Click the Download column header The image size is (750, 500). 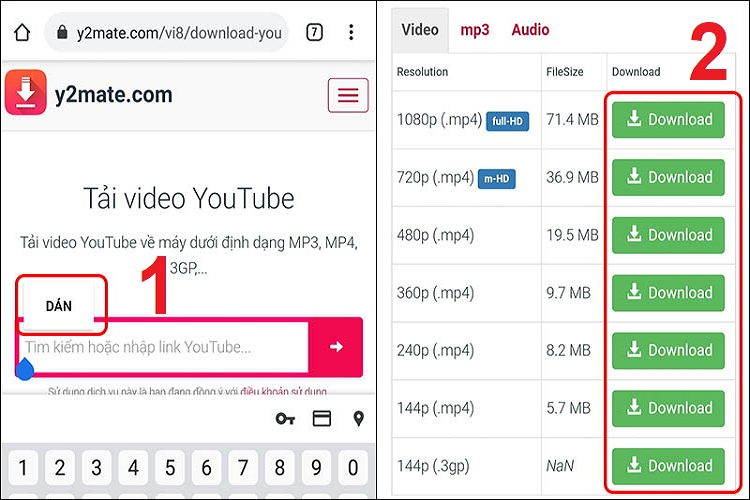tap(636, 72)
